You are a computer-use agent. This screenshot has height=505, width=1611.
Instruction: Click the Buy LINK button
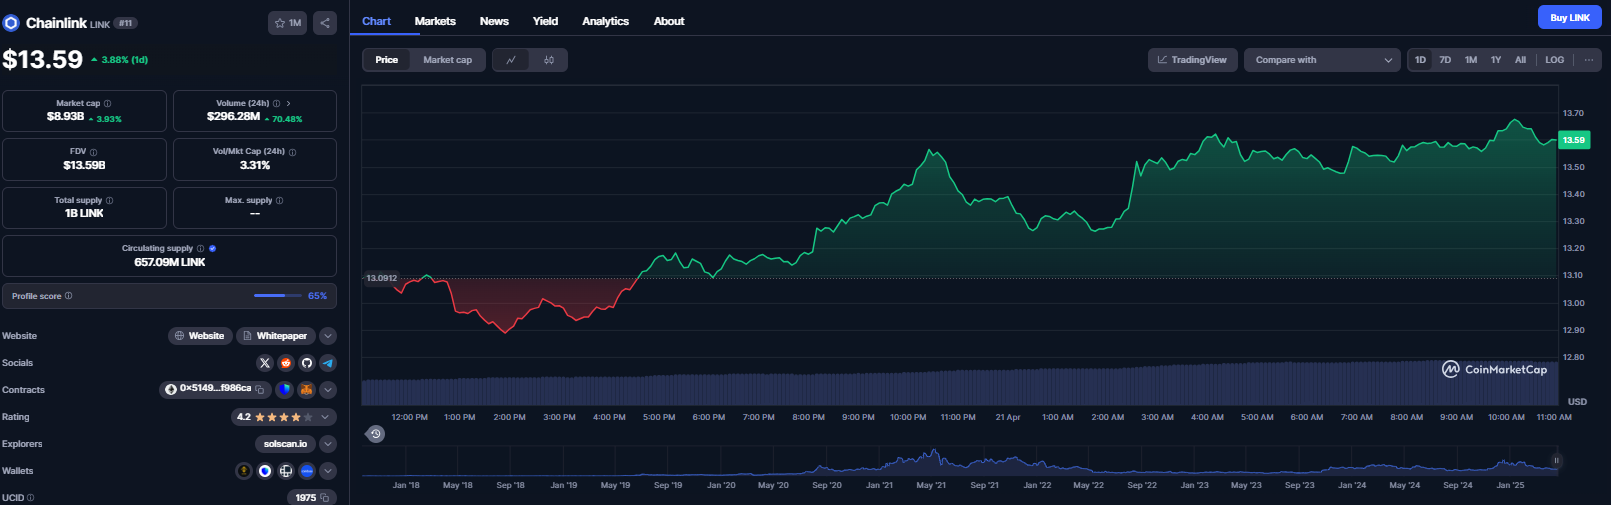[x=1569, y=17]
